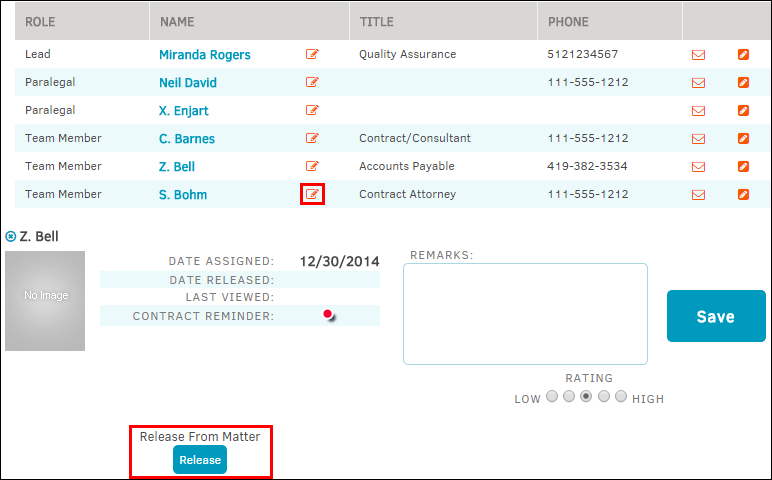The height and width of the screenshot is (480, 772).
Task: Click the Contract Attorney title cell
Action: [408, 194]
